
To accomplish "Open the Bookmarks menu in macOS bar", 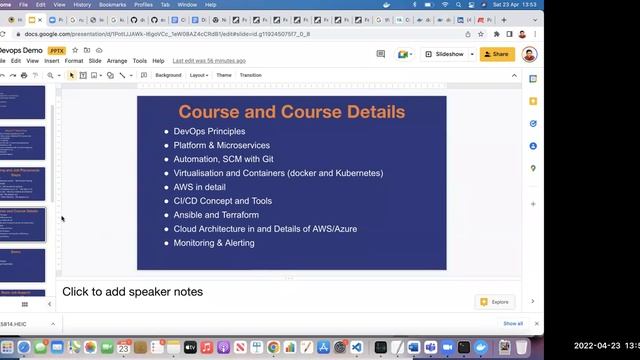I will 112,5.
